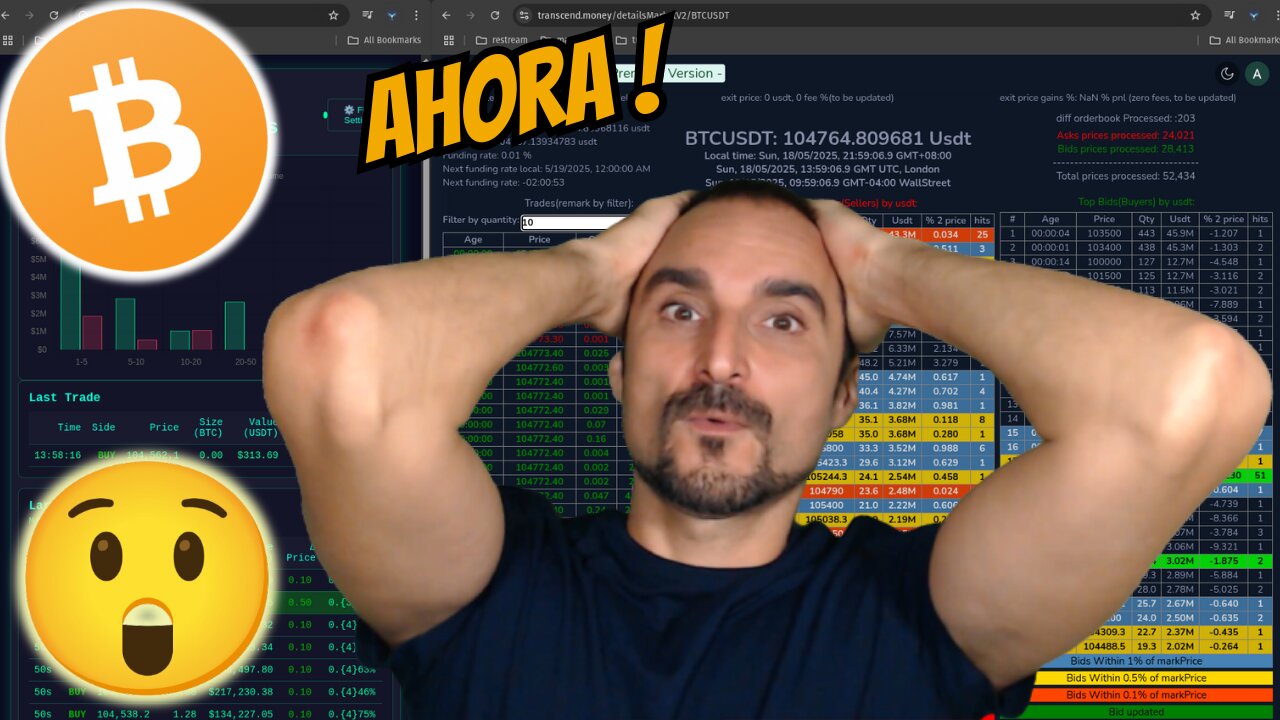Open apps grid in left browser bookmarks bar
1280x720 pixels.
(x=8, y=40)
